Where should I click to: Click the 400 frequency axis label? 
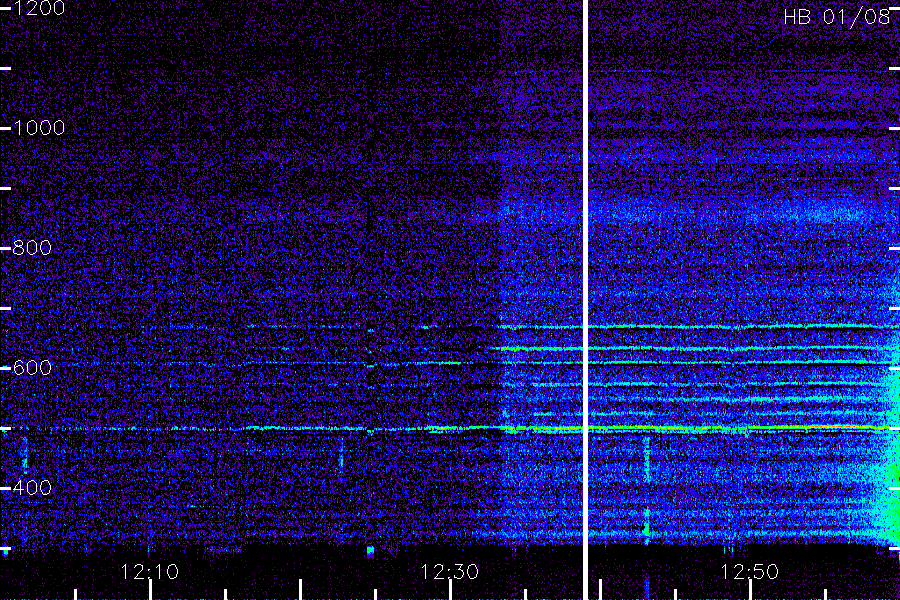click(32, 487)
